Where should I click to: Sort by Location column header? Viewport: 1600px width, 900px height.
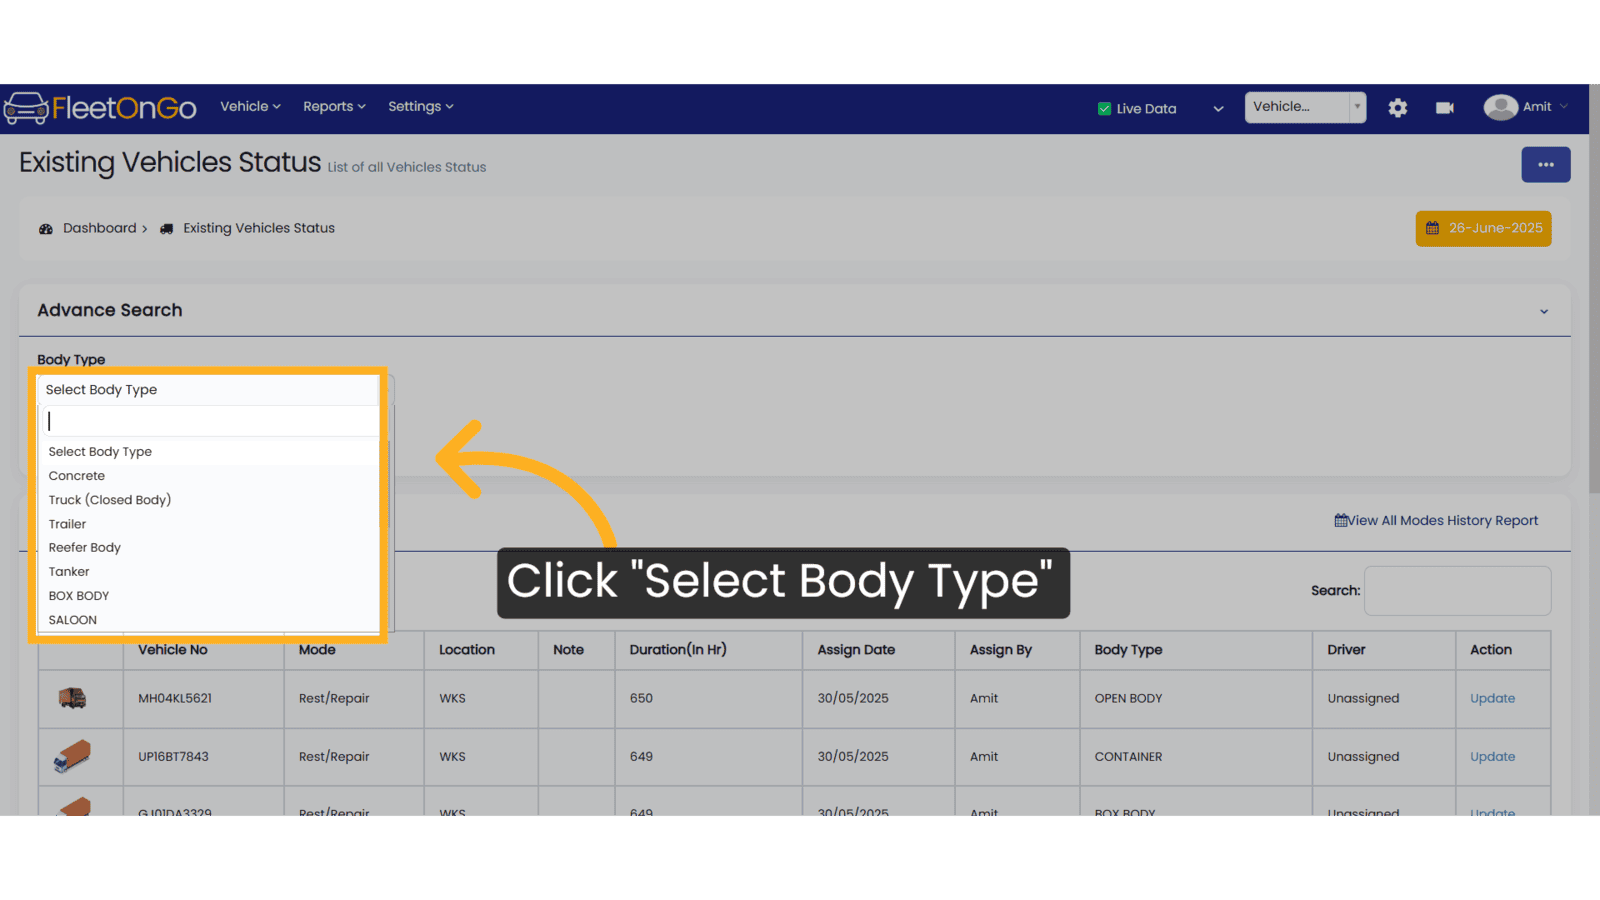coord(481,650)
